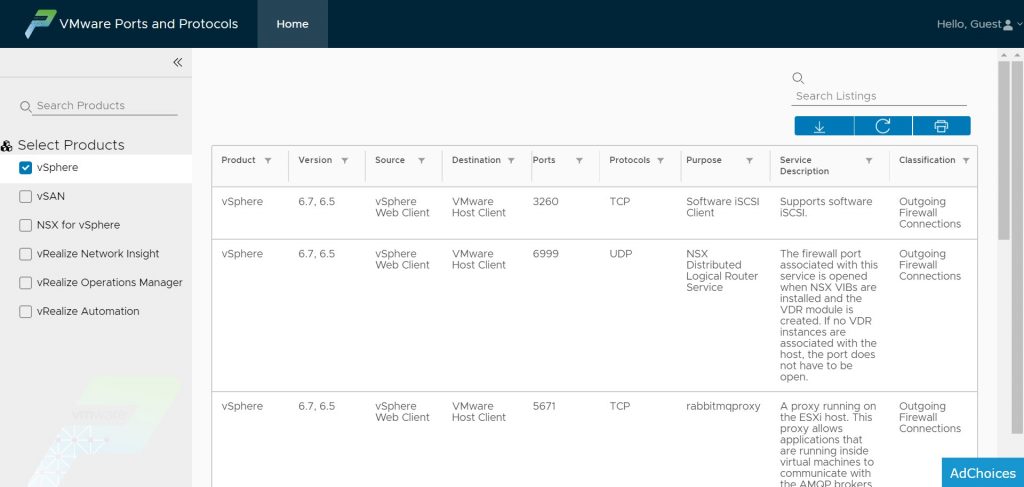Enable the vSAN product checkbox
The width and height of the screenshot is (1024, 487).
point(26,197)
